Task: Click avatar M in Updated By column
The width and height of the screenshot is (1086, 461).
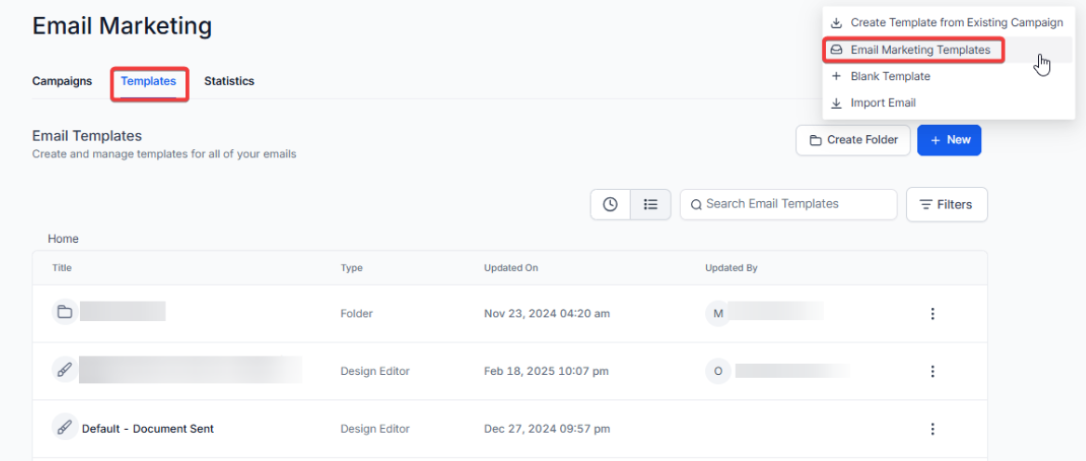Action: (x=717, y=314)
